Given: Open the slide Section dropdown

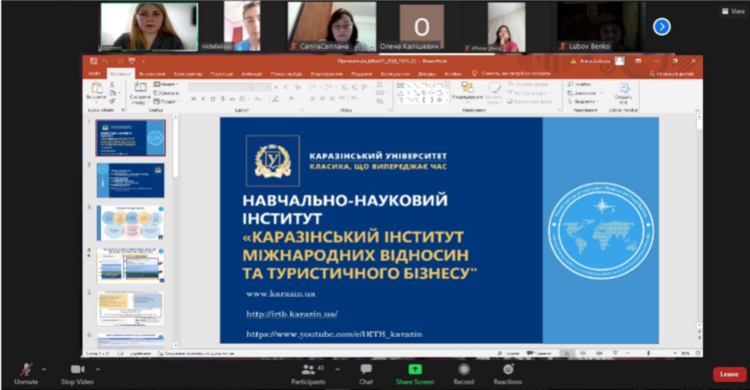Looking at the screenshot, I should click(166, 101).
